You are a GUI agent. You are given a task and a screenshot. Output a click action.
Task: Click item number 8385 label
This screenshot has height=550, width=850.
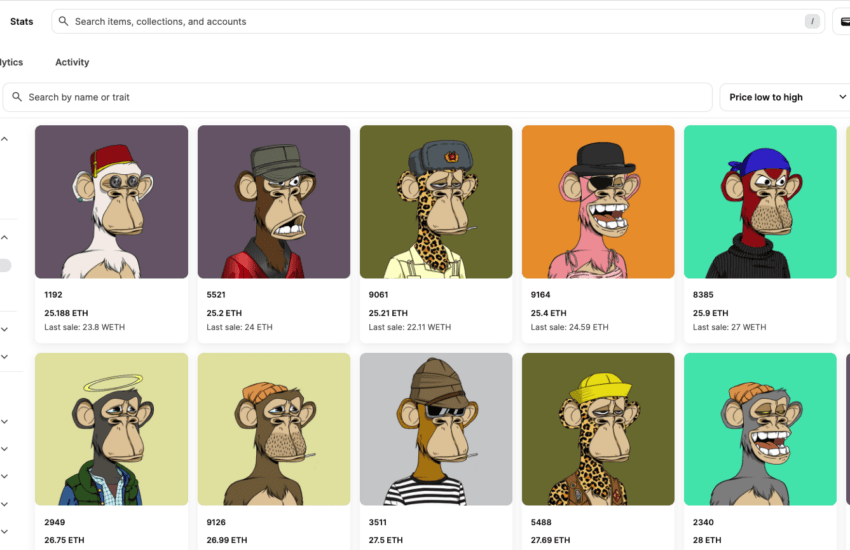(703, 295)
